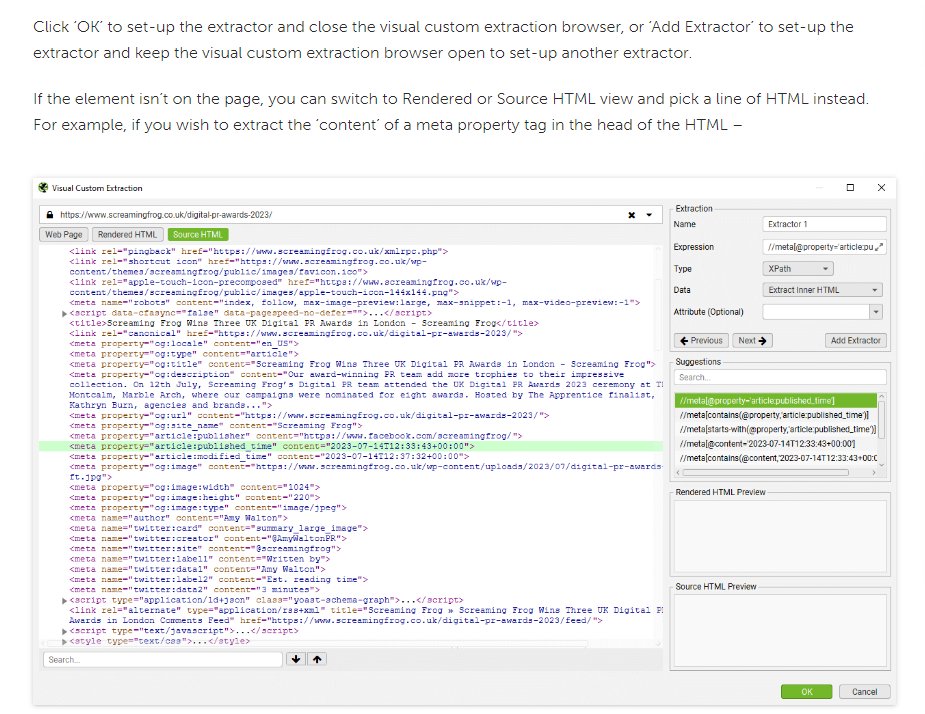Select the article:modified_time meta line
This screenshot has height=714, width=925.
point(269,457)
